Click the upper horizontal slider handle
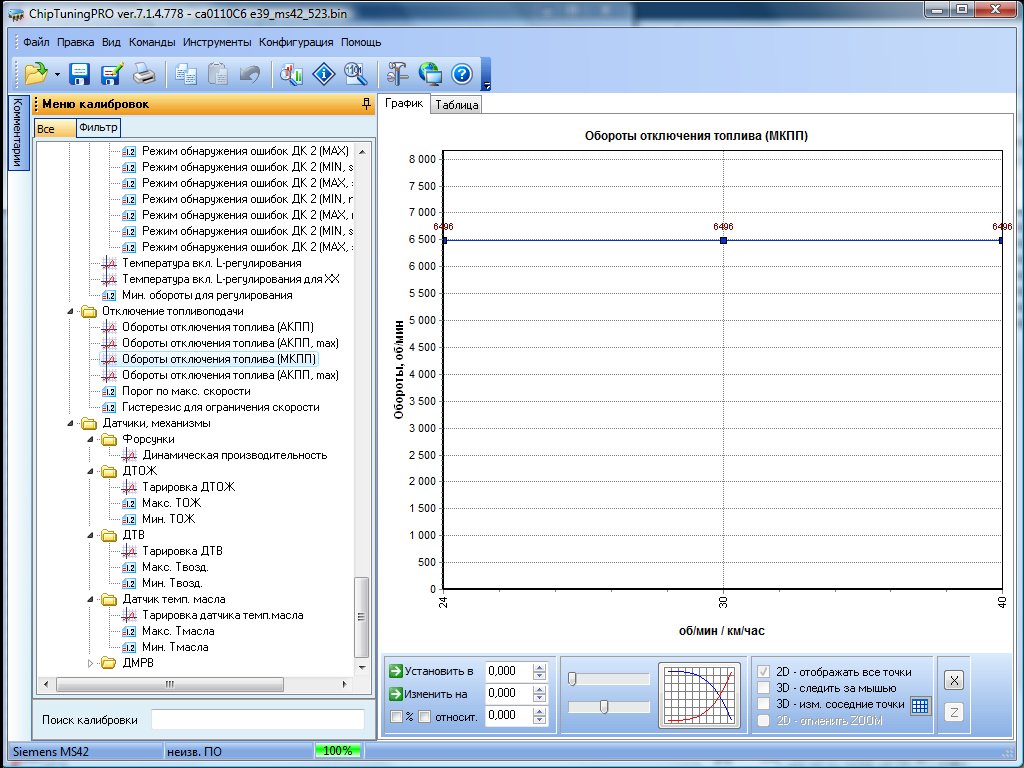Image resolution: width=1024 pixels, height=768 pixels. tap(572, 679)
